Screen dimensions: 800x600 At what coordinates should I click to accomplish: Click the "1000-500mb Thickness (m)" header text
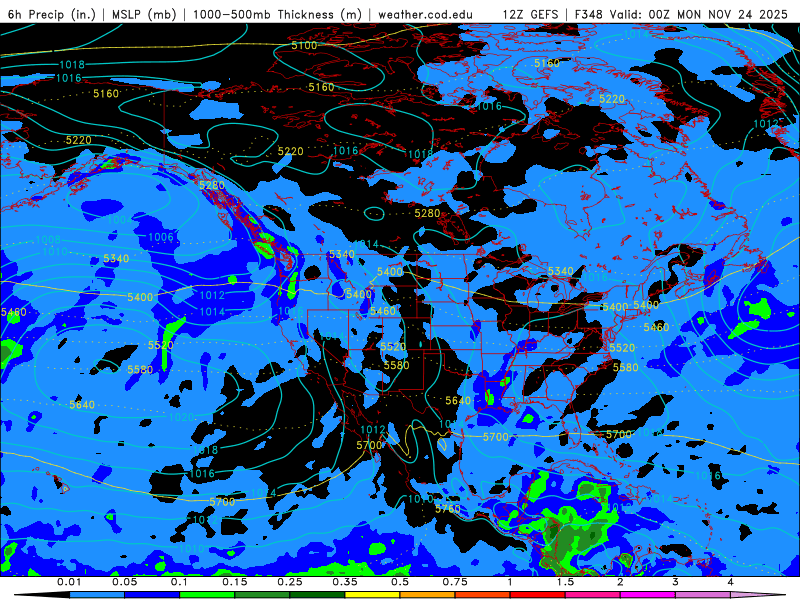pos(277,14)
